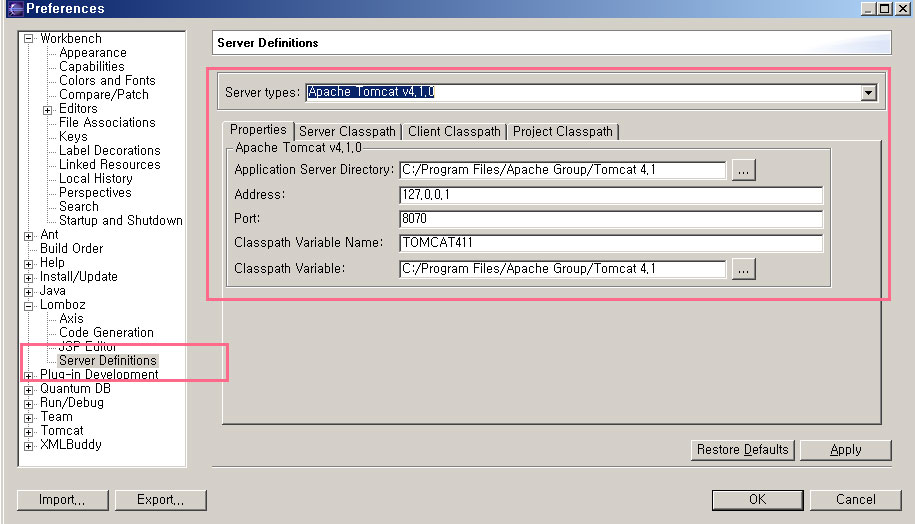915x524 pixels.
Task: Select Search in the tree
Action: click(x=79, y=207)
